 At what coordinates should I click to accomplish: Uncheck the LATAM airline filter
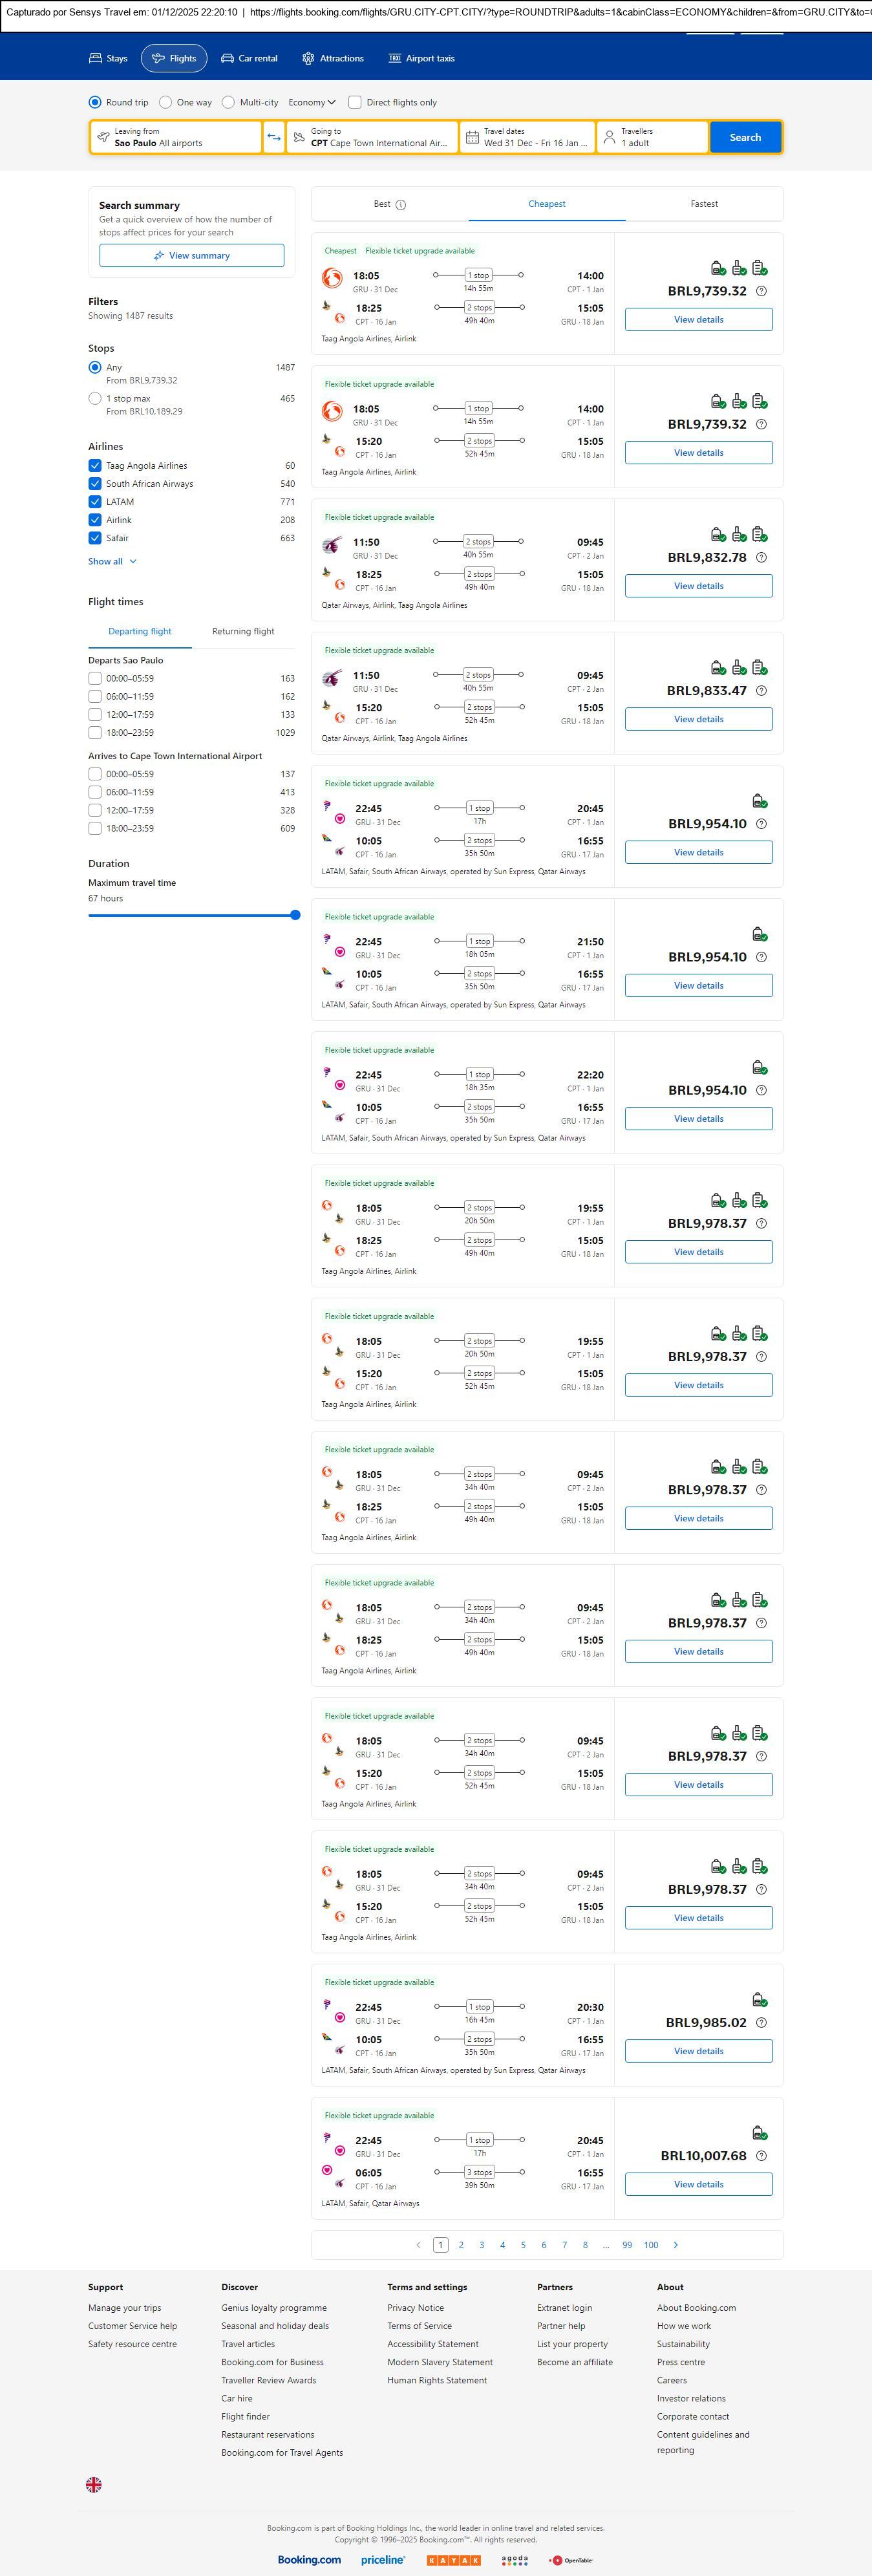click(x=95, y=502)
